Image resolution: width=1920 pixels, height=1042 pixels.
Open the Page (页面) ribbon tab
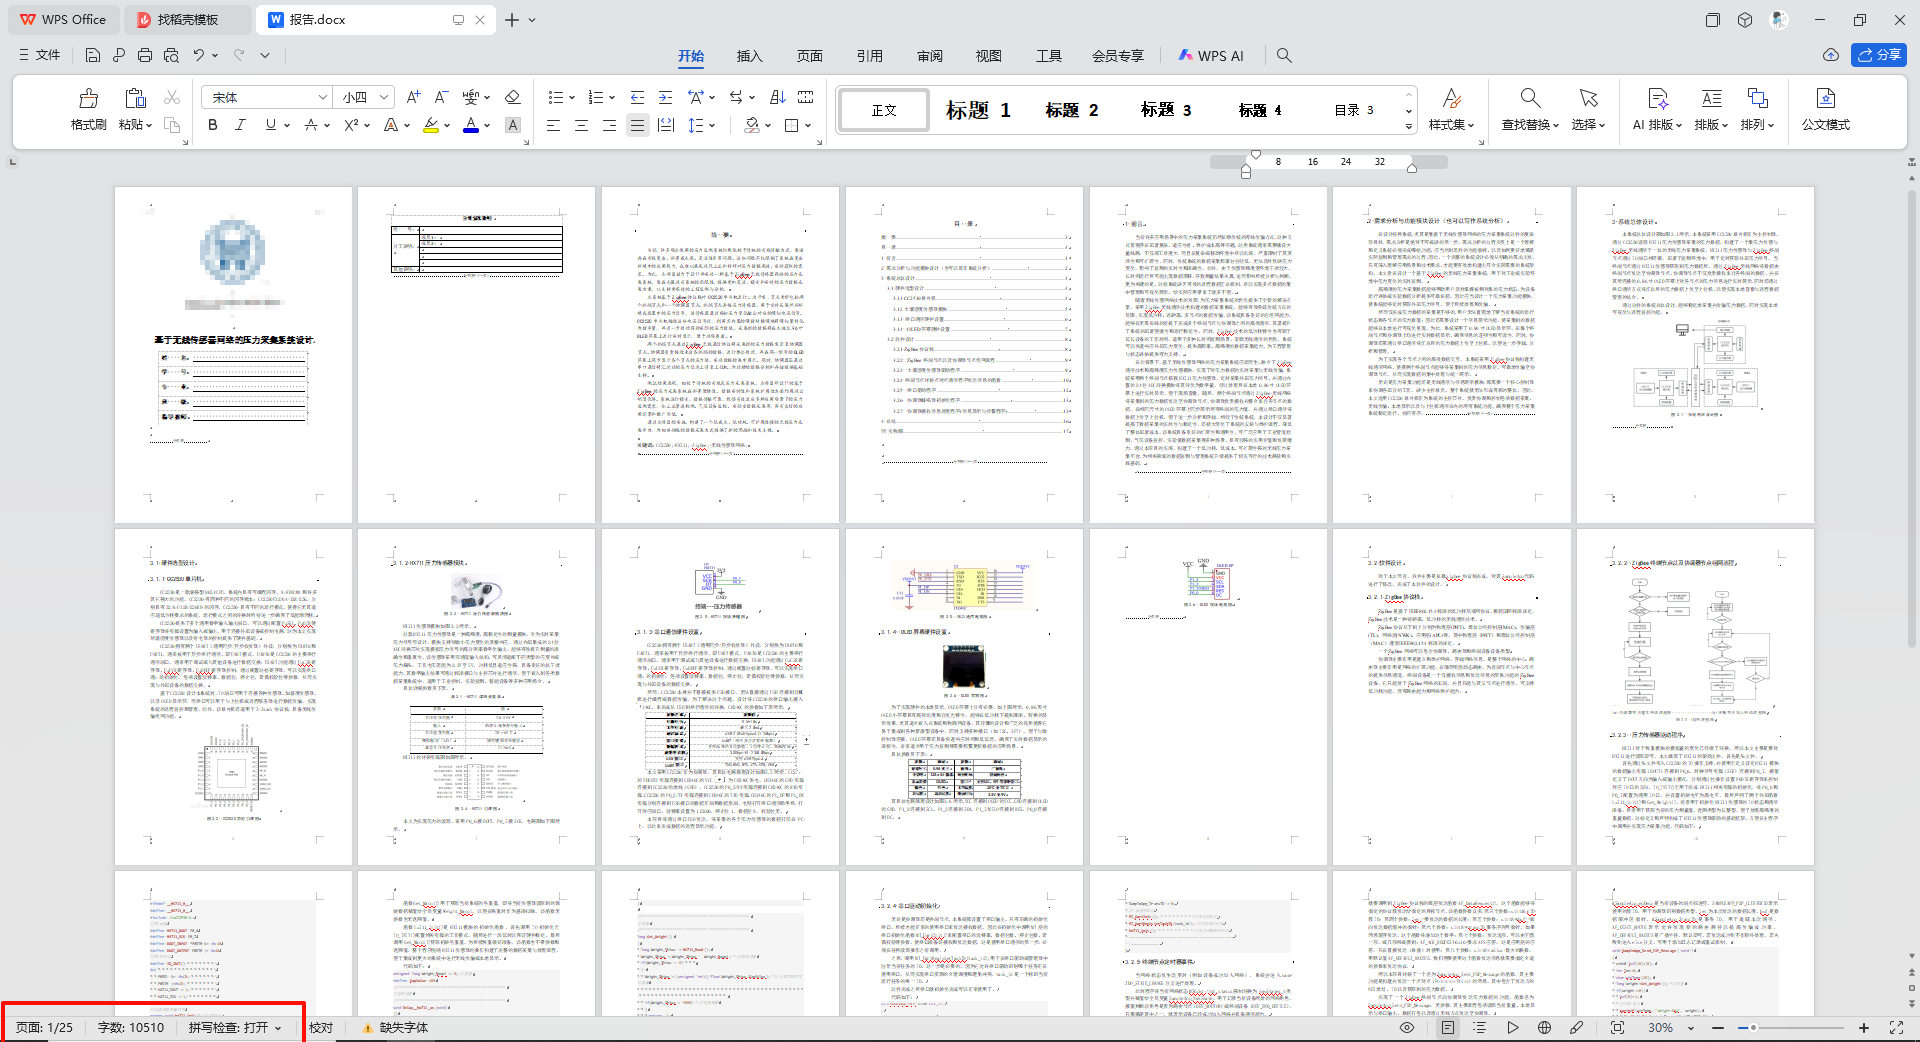coord(810,56)
